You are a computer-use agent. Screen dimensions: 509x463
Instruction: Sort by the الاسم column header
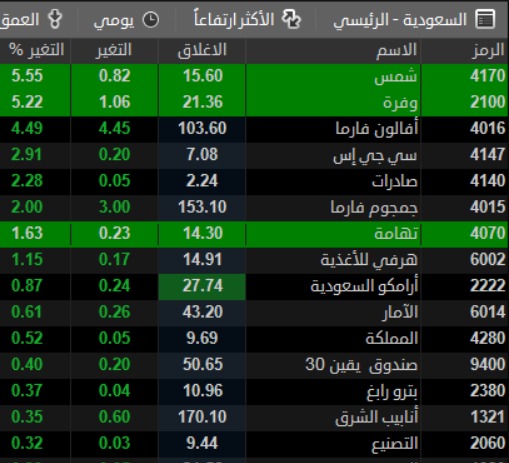pyautogui.click(x=396, y=51)
